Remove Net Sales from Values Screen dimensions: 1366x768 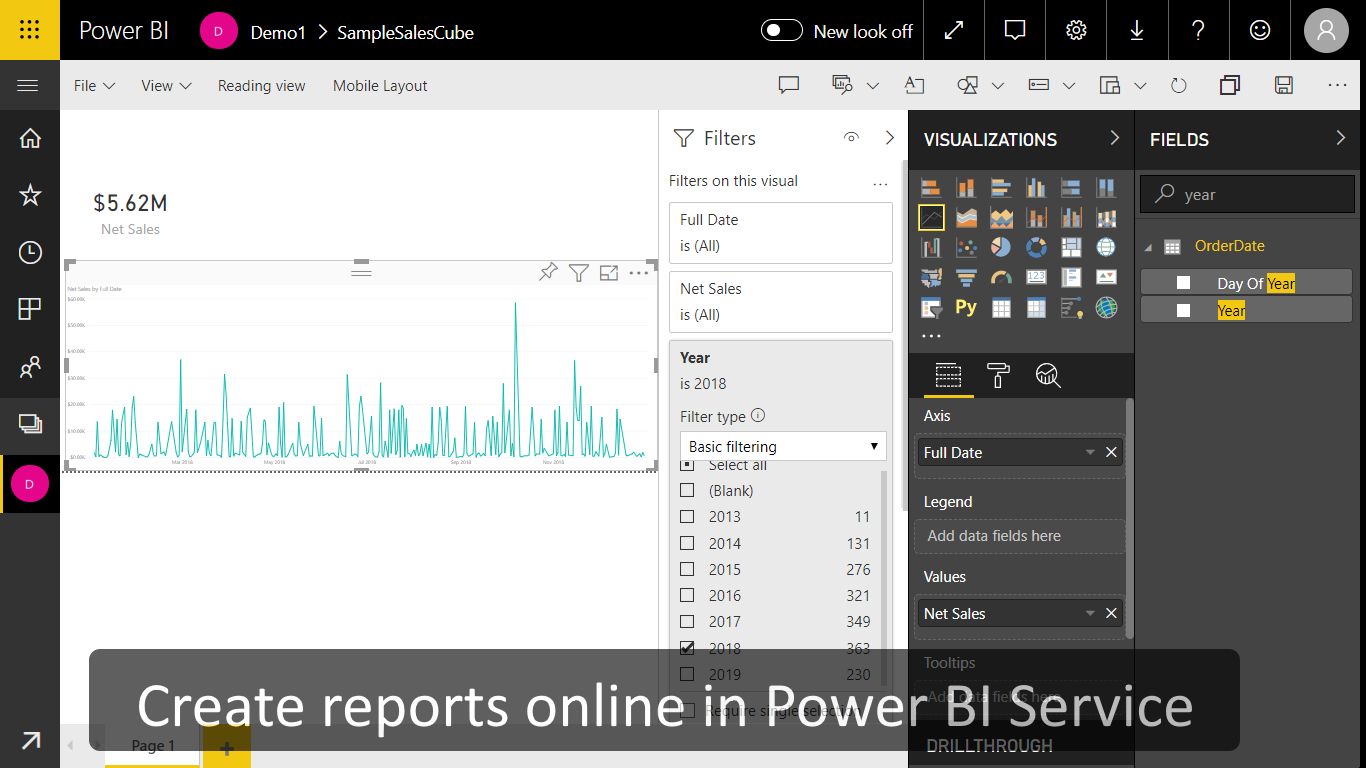1111,613
